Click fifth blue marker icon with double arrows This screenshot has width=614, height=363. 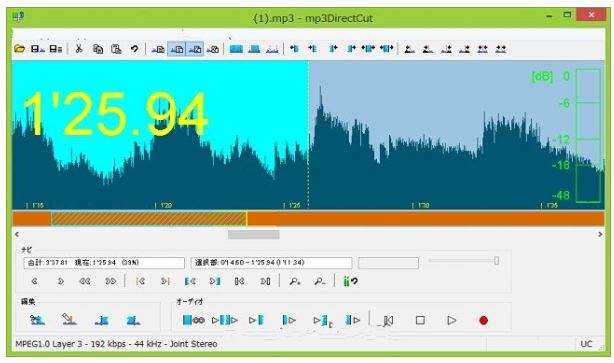click(x=368, y=49)
